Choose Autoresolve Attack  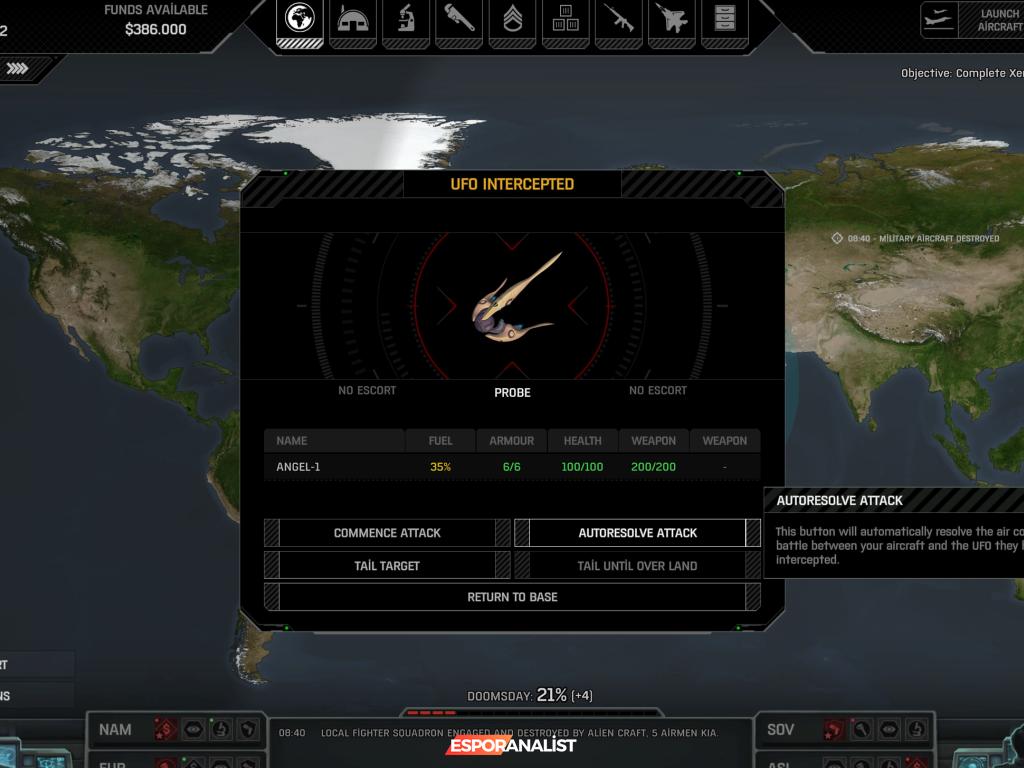pyautogui.click(x=637, y=533)
